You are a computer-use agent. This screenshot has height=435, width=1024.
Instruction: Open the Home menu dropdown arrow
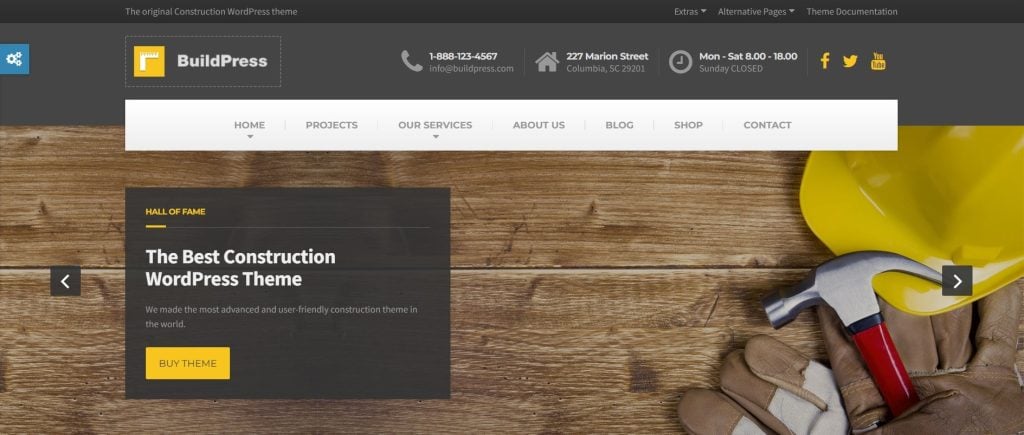coord(249,137)
